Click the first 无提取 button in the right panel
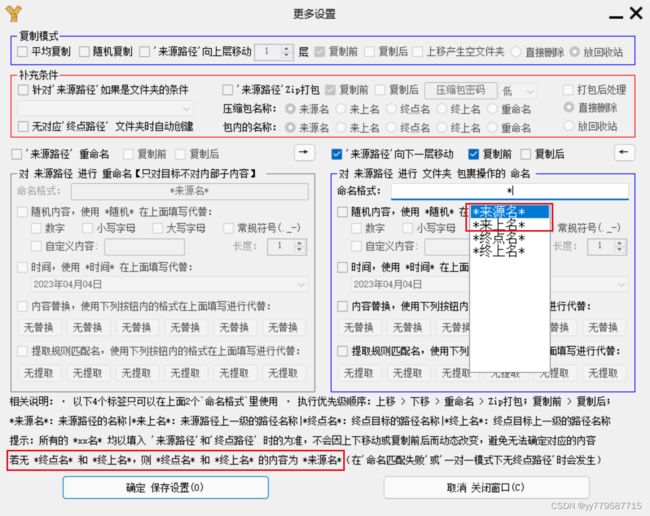The image size is (650, 516). [359, 373]
